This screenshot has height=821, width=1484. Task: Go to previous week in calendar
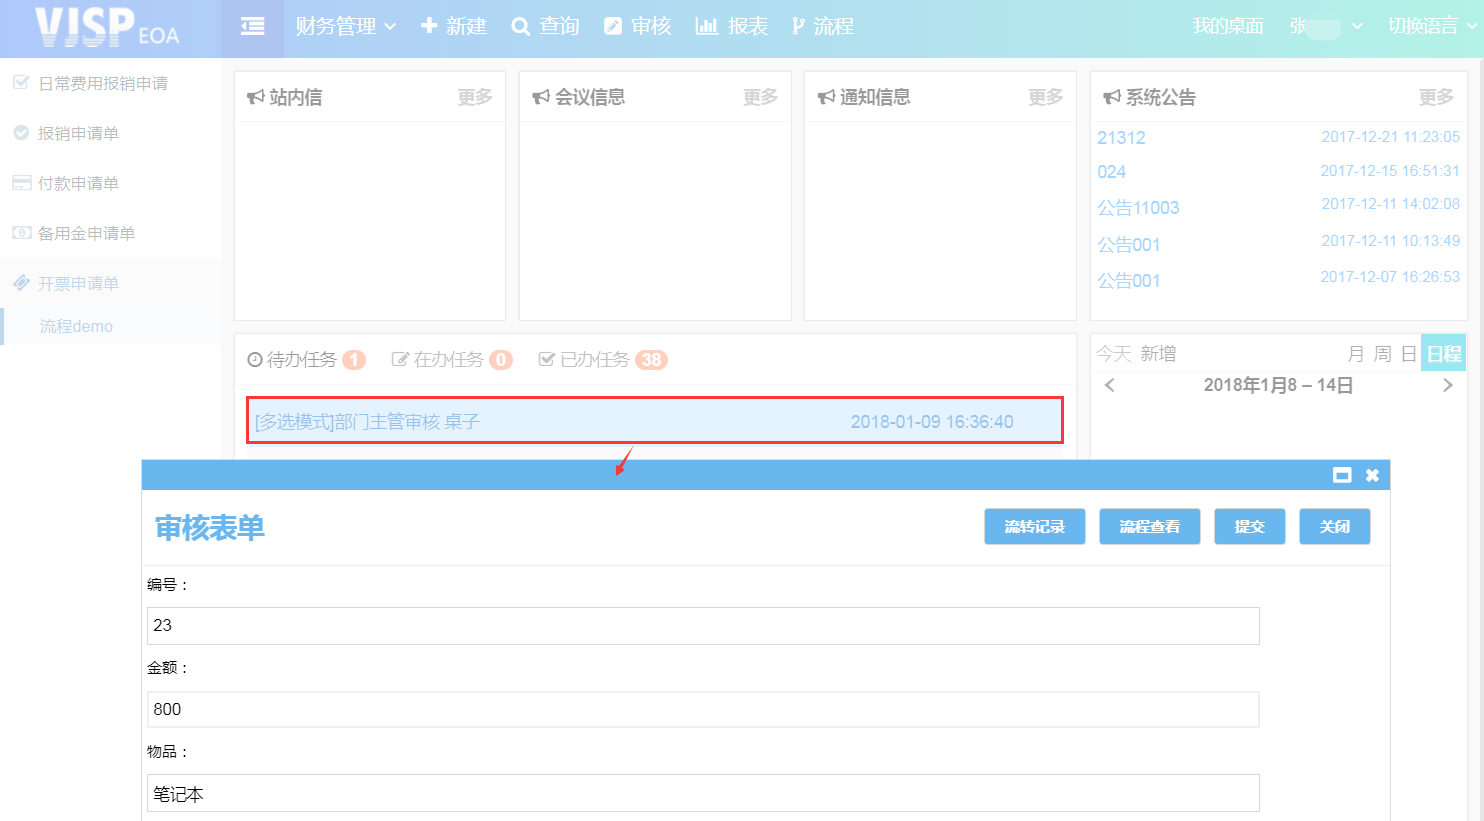point(1109,385)
